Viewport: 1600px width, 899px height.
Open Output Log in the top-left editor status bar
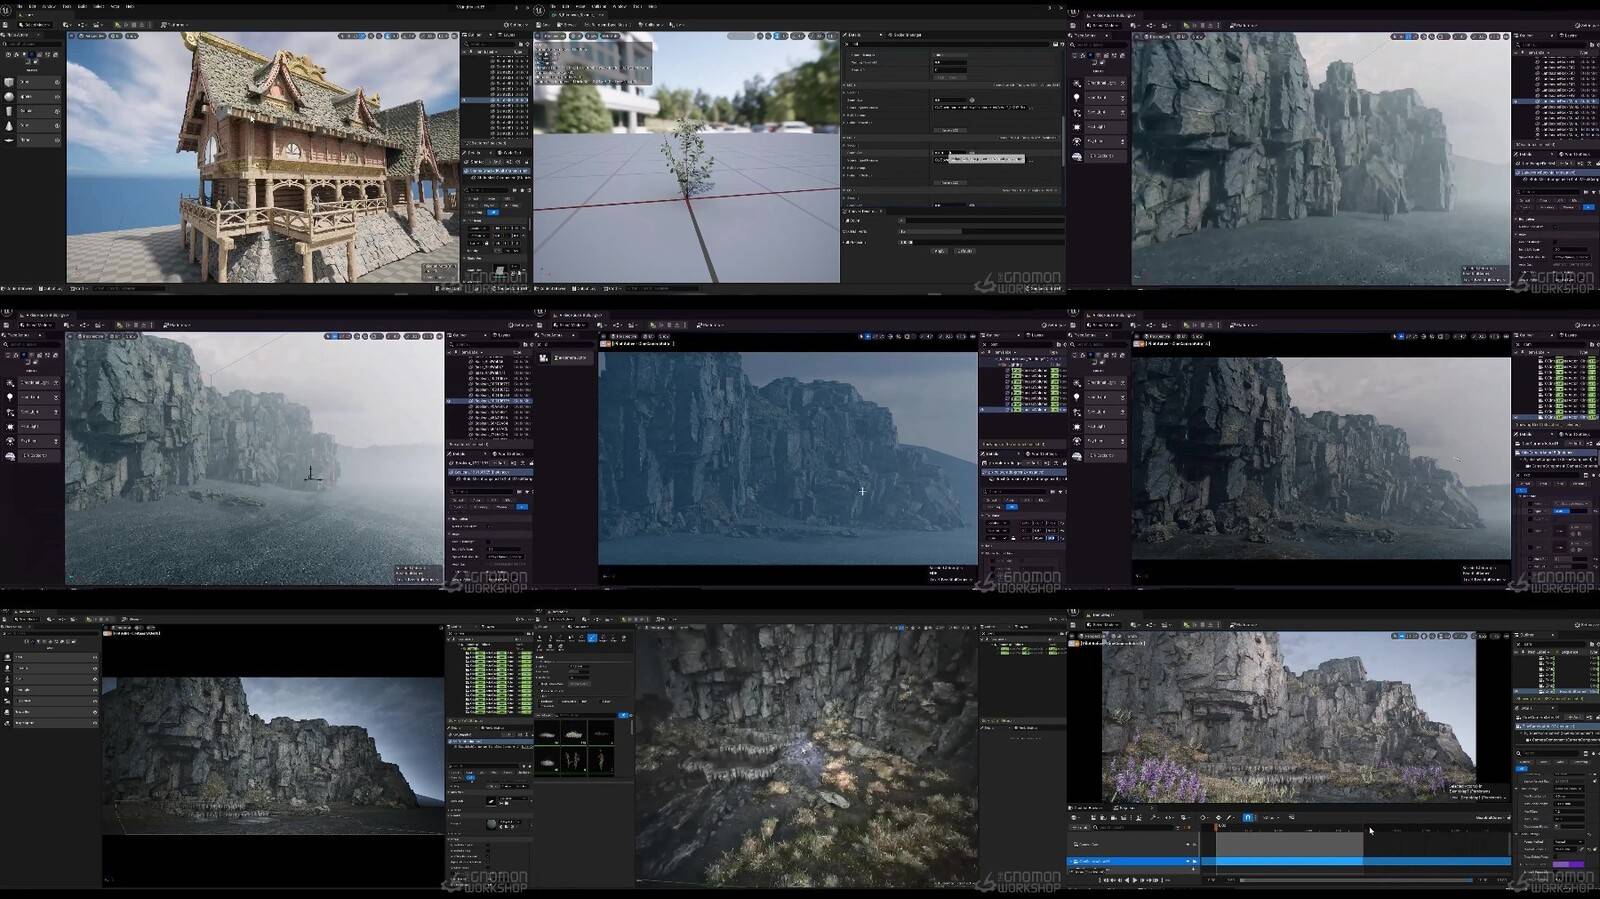(51, 288)
